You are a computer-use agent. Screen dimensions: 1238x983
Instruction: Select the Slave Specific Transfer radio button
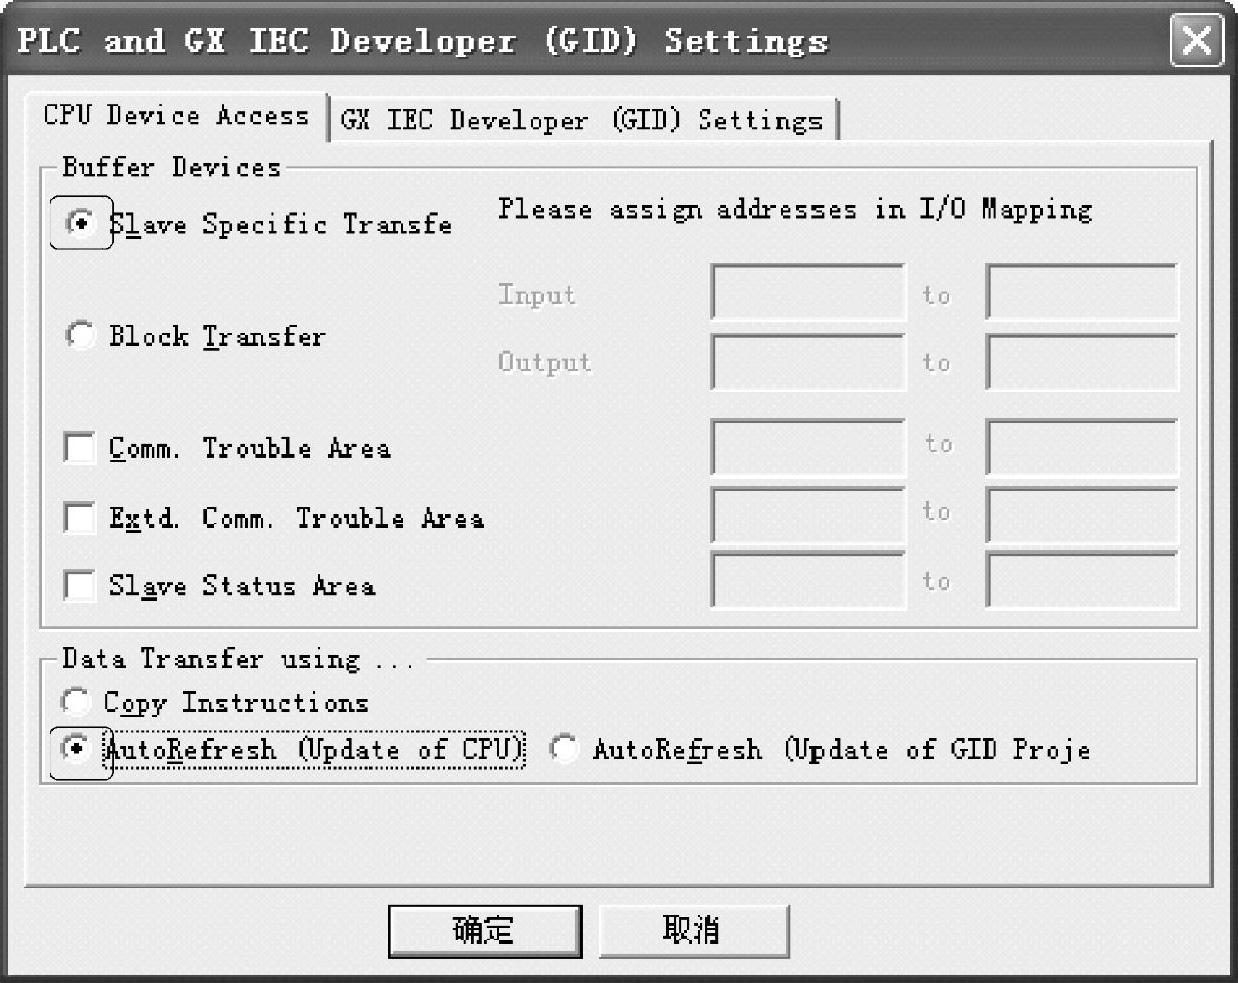(x=80, y=222)
